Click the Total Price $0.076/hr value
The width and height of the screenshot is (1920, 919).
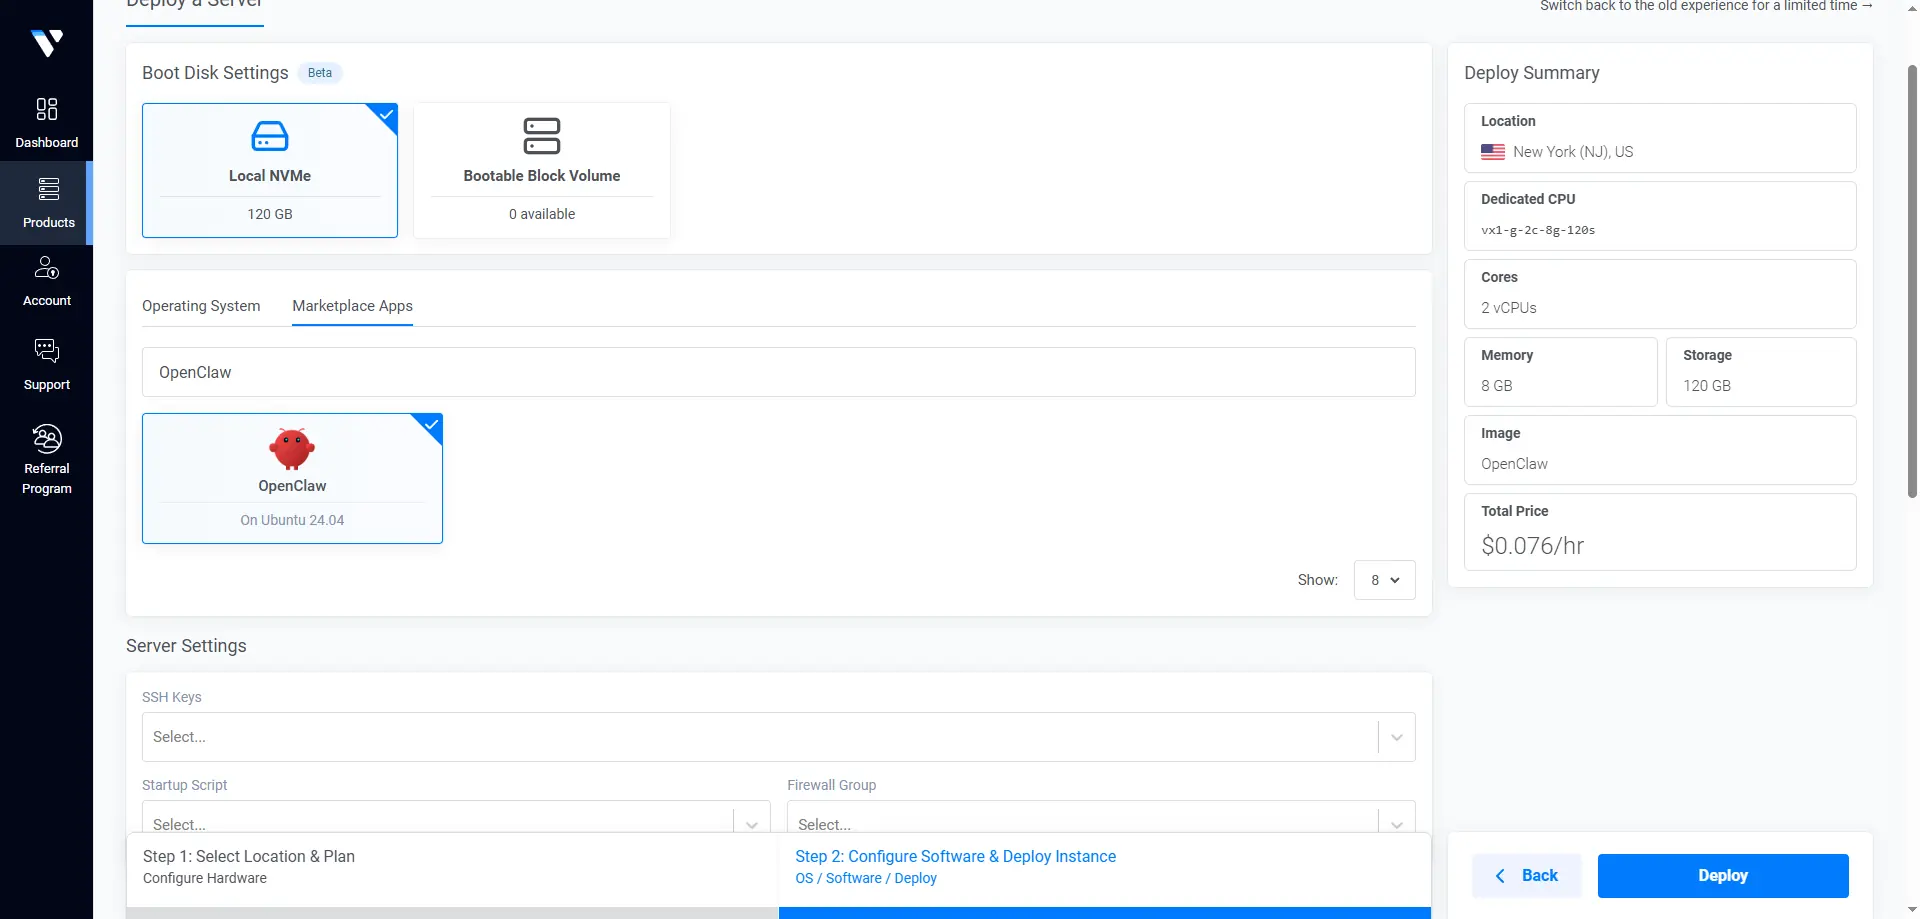tap(1533, 546)
